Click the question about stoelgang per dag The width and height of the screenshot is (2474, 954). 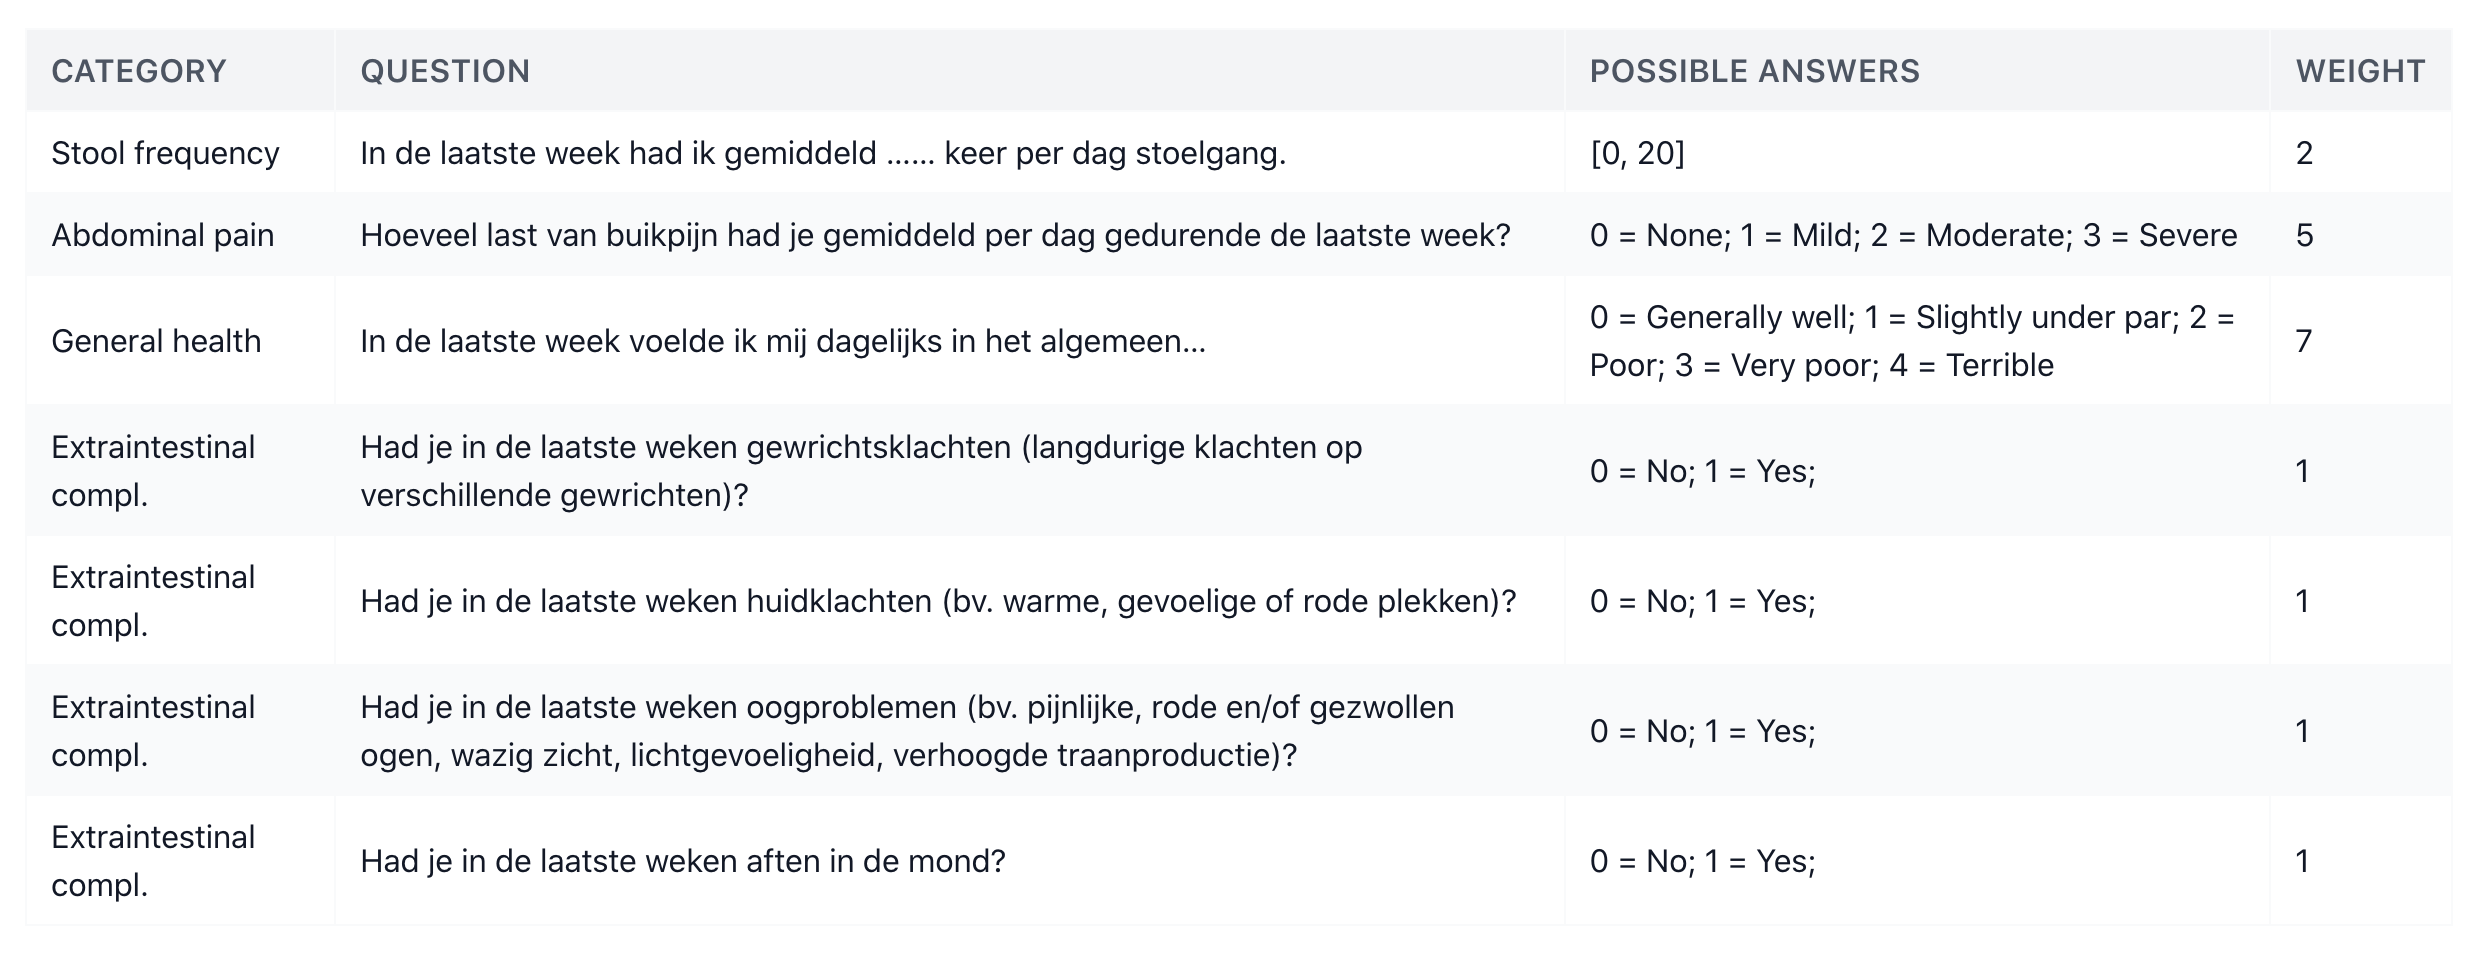(822, 153)
